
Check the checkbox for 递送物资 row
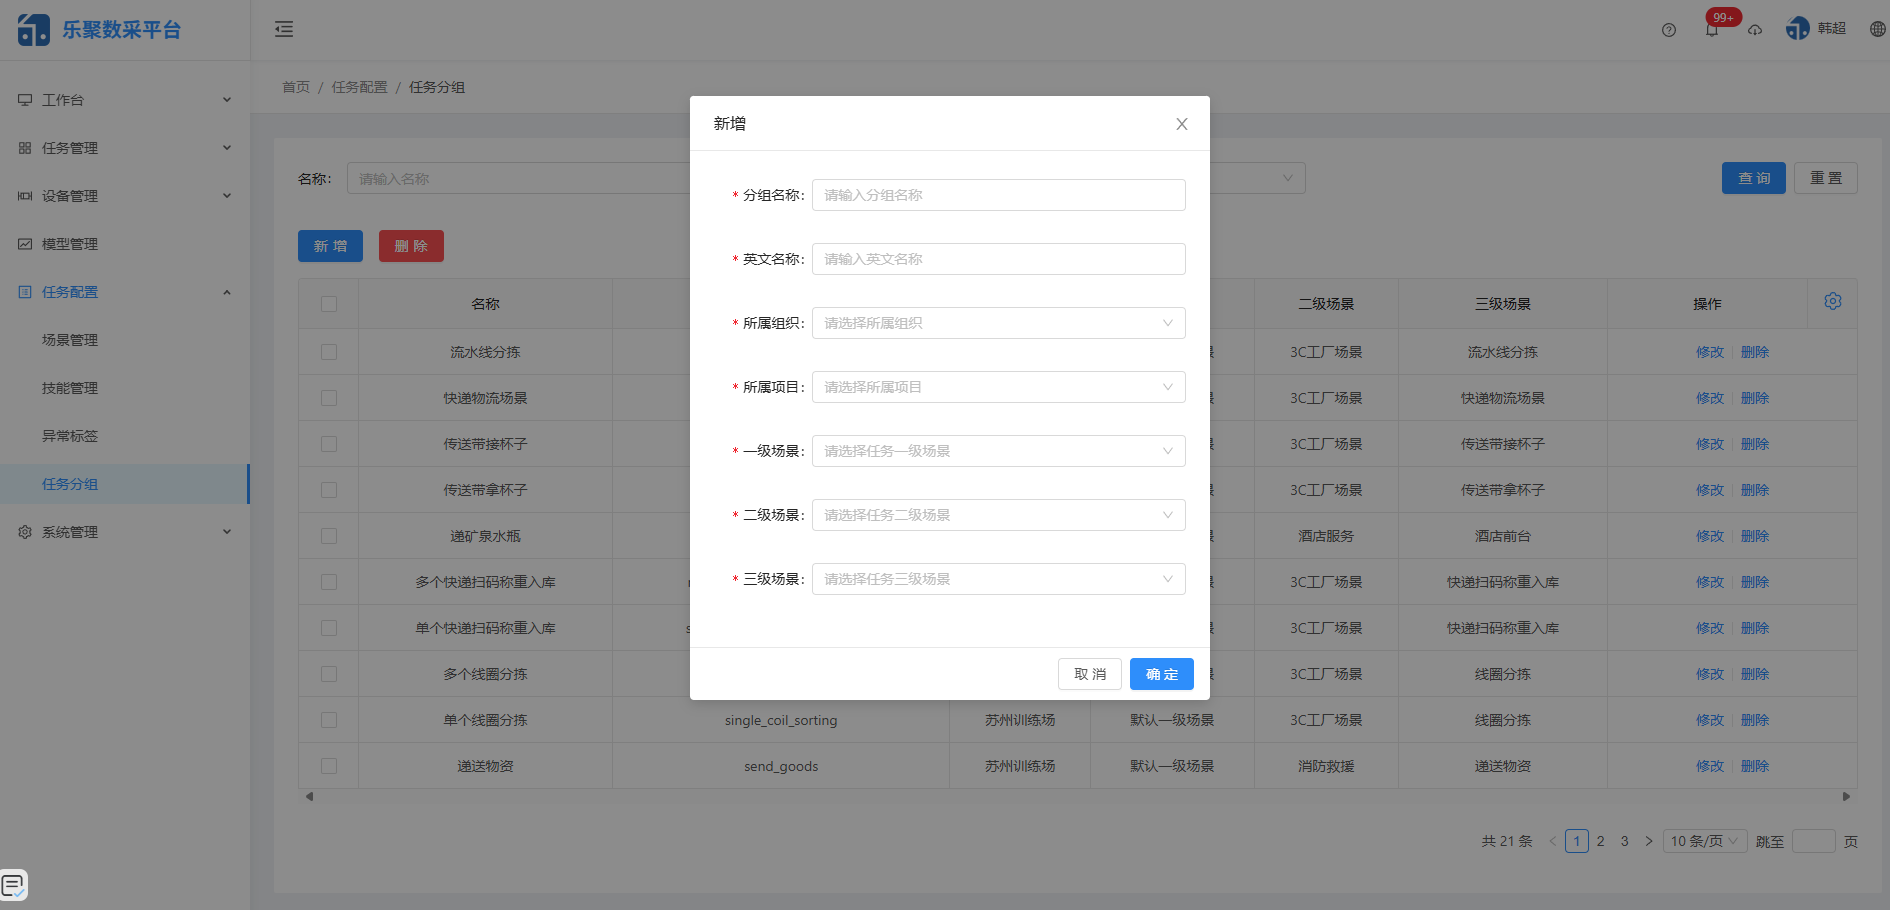328,765
